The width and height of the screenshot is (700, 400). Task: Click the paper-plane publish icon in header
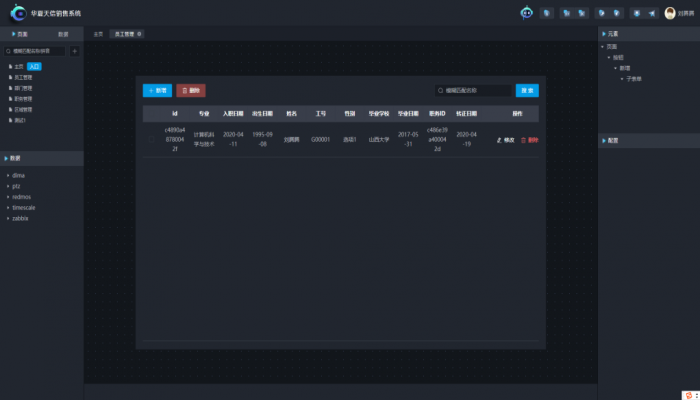[651, 14]
